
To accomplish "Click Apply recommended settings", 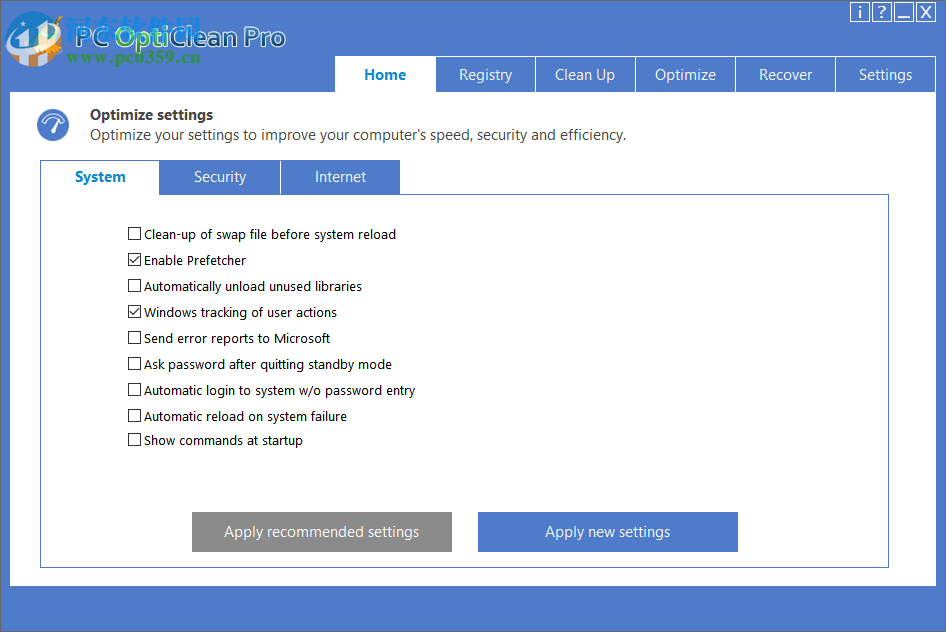I will click(x=321, y=531).
